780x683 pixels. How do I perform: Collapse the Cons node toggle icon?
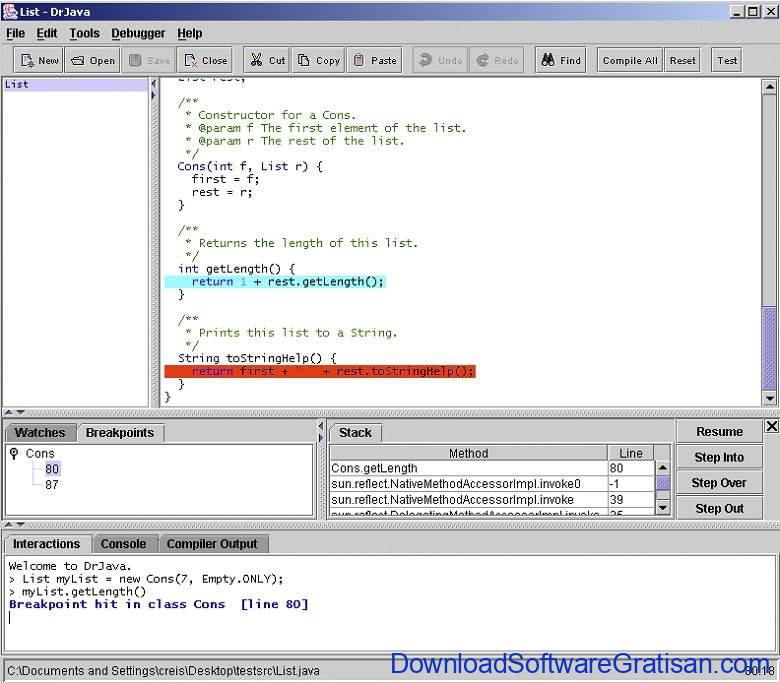coord(14,453)
